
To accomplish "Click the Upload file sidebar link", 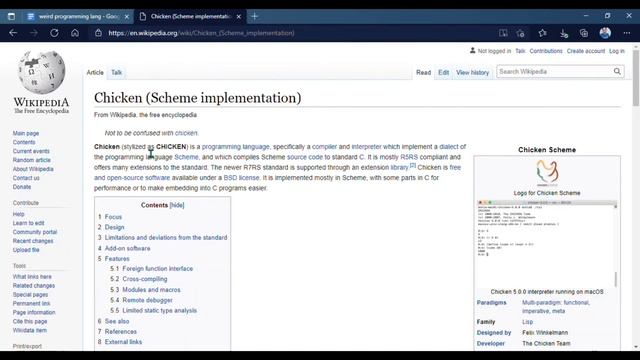I will click(x=26, y=250).
